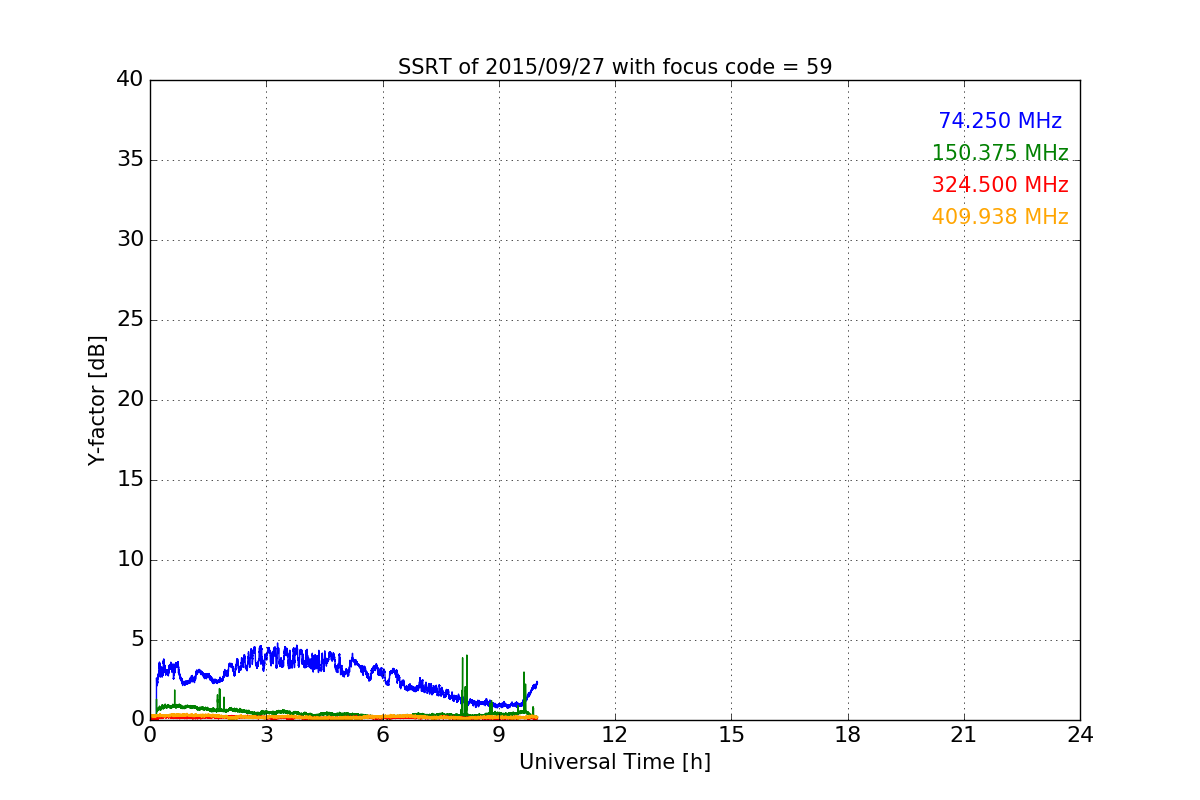Click the x-axis tick label 9
Image resolution: width=1200 pixels, height=800 pixels.
point(499,735)
